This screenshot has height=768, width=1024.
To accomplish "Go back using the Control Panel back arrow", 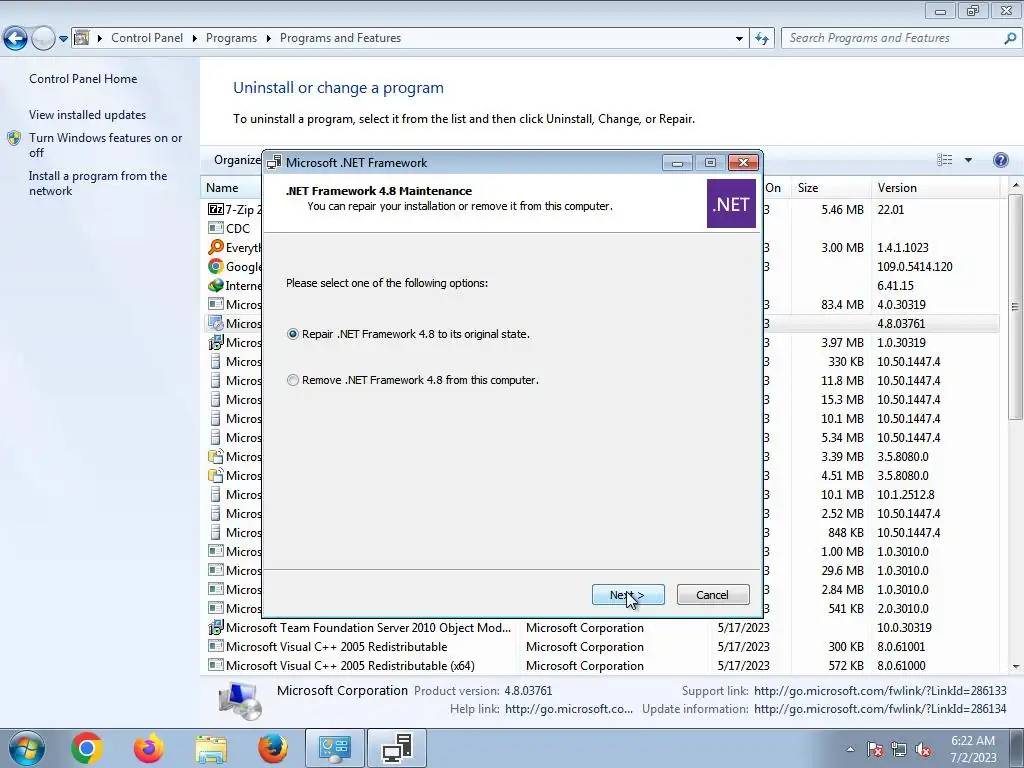I will [x=16, y=39].
